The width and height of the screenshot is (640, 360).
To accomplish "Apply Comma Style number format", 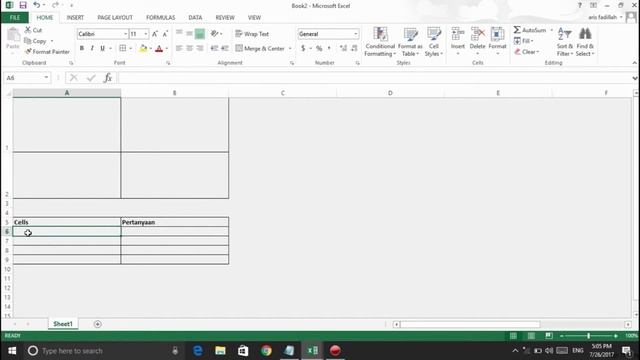I will (329, 48).
